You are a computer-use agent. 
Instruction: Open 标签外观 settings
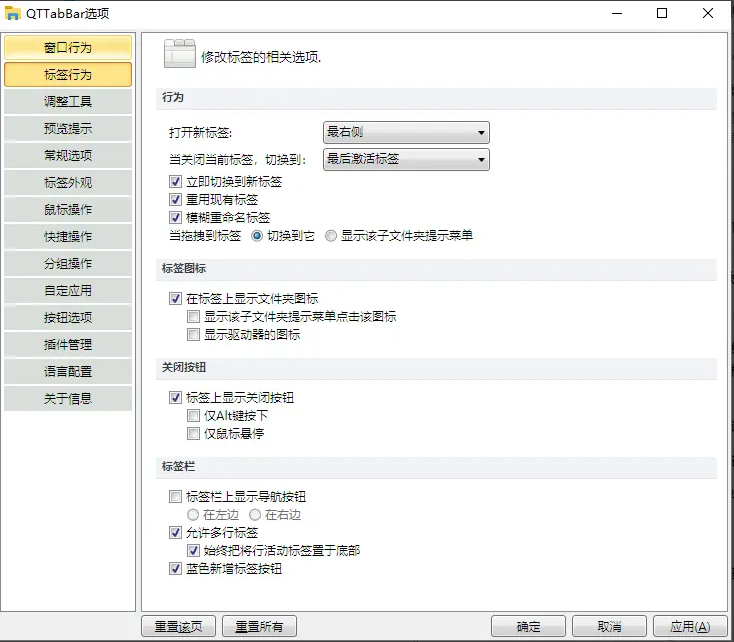68,182
